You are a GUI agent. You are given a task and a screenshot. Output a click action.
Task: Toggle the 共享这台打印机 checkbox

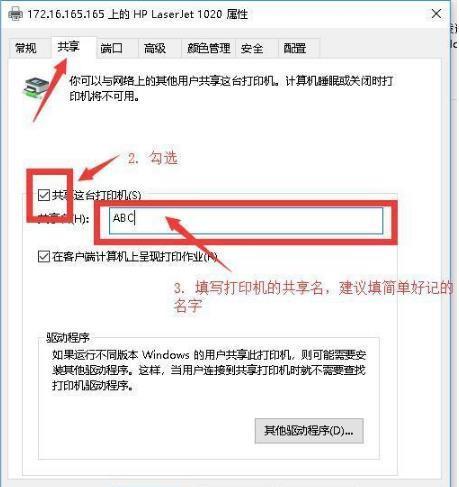point(44,195)
